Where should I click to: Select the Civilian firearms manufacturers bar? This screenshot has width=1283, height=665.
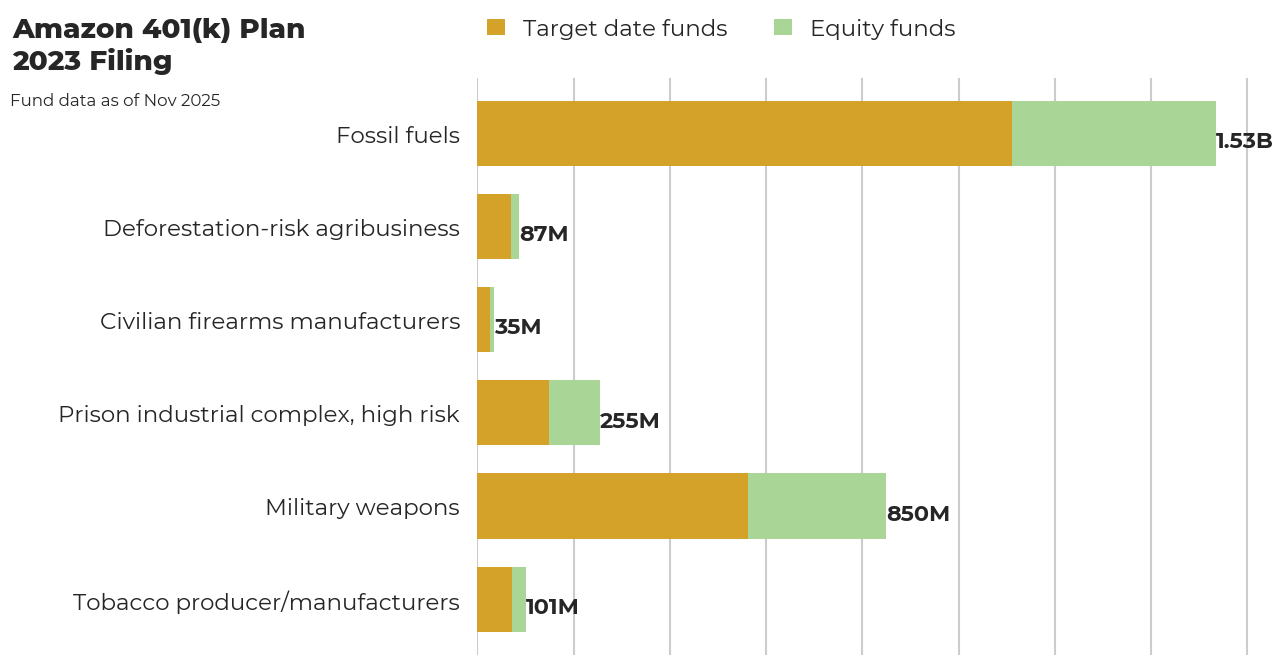point(486,319)
